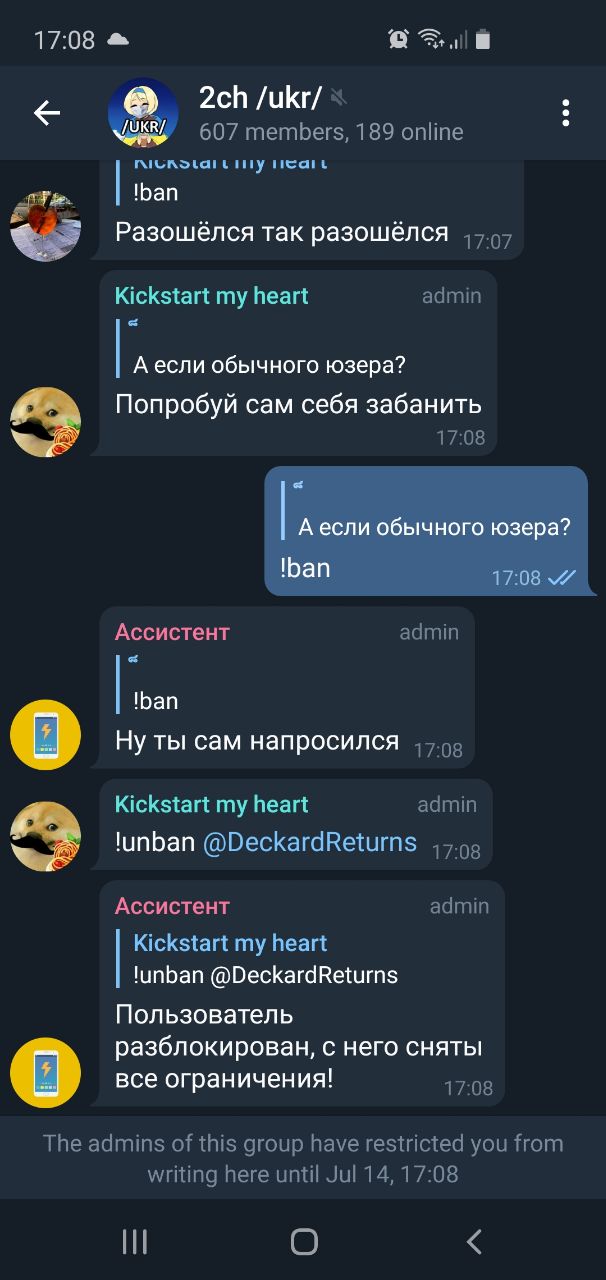Tap the 'Kickstart my heart' sender name above 'Попробуй сам себя забанить'
Screen dimensions: 606x1280
[x=212, y=296]
